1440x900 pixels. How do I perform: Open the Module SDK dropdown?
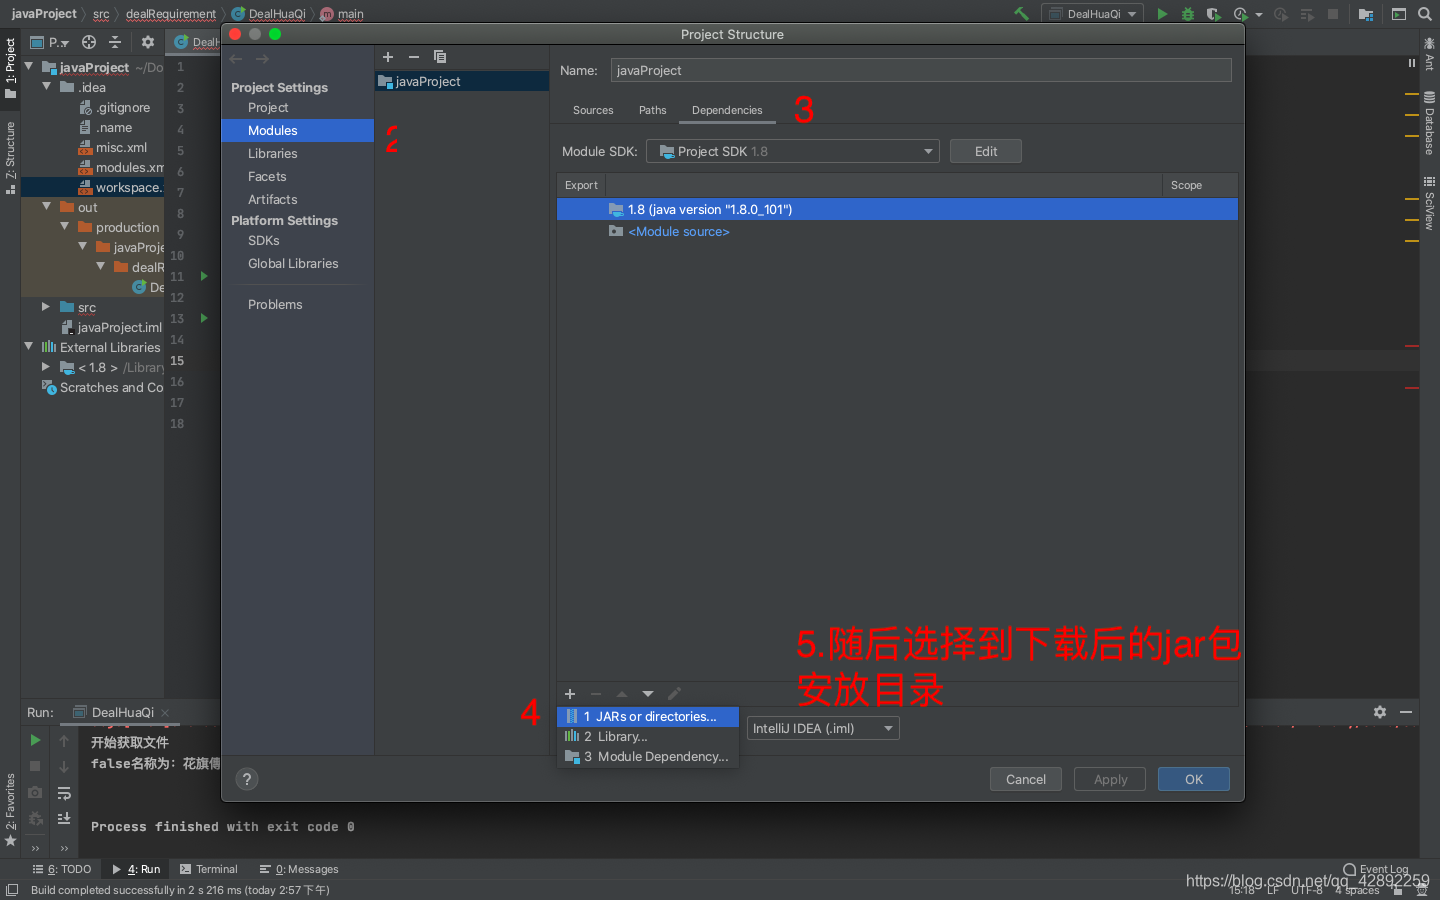tap(792, 151)
